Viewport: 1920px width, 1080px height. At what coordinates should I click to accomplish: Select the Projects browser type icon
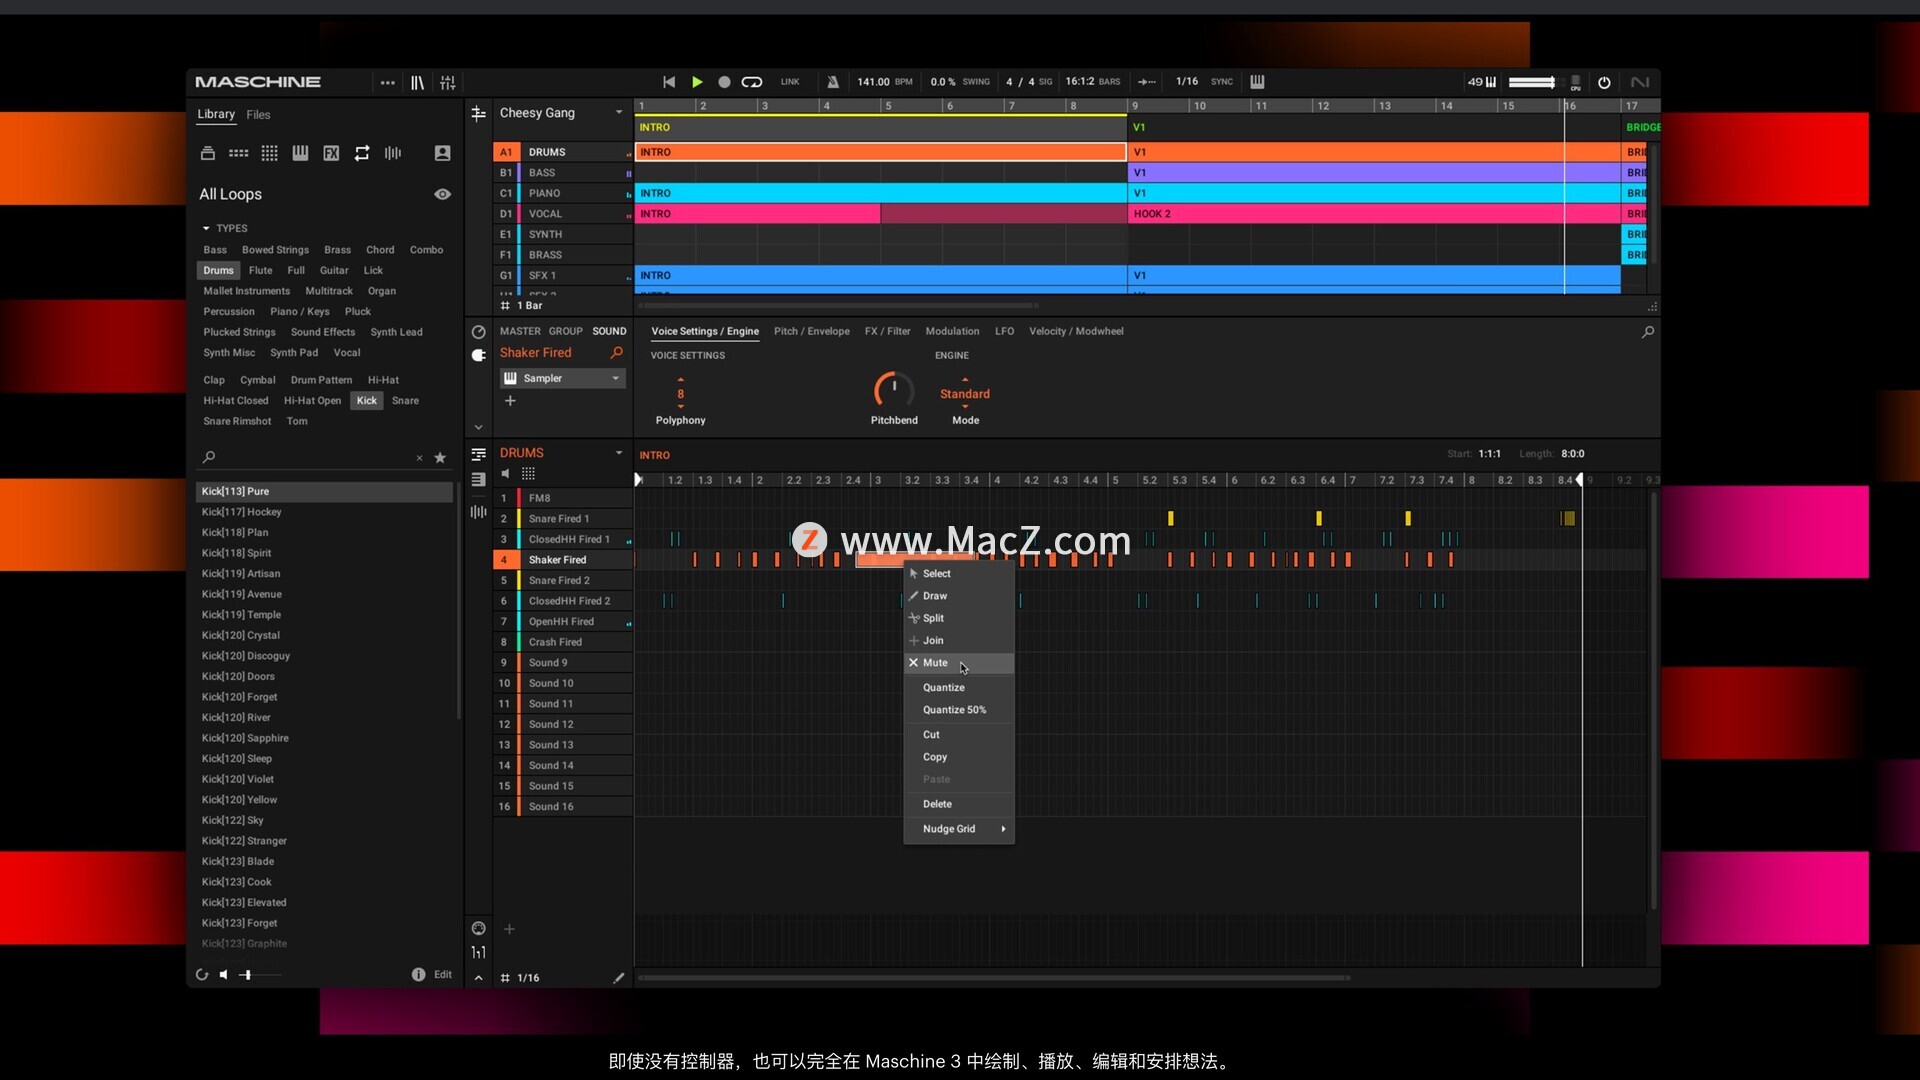click(208, 153)
